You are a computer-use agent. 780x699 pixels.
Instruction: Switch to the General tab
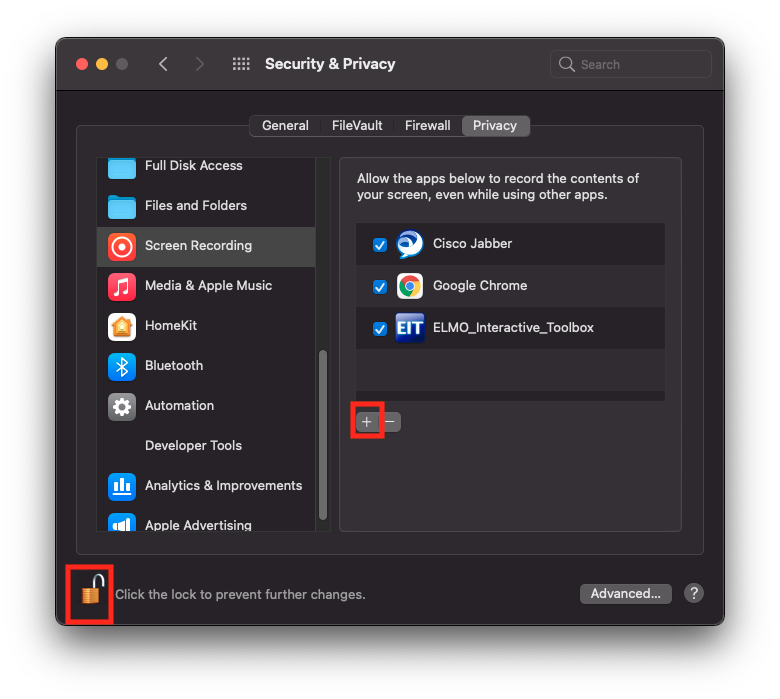(286, 125)
